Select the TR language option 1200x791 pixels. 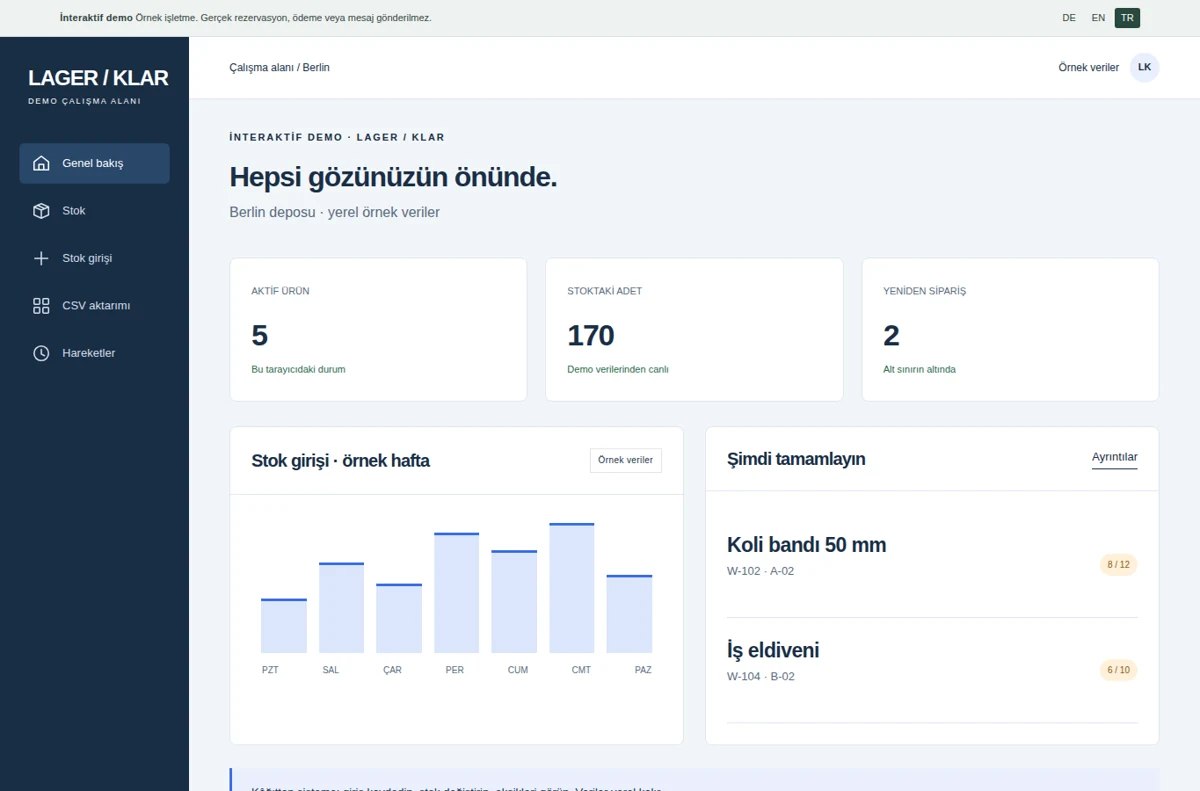pyautogui.click(x=1127, y=18)
